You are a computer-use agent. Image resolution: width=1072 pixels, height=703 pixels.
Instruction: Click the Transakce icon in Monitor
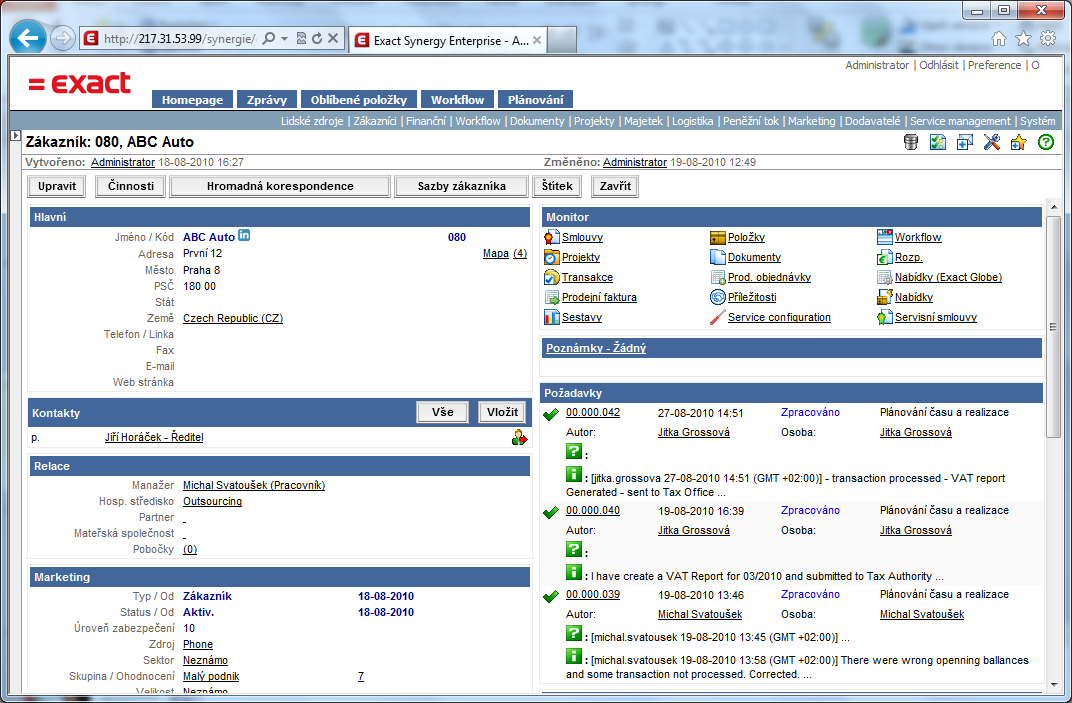(552, 277)
